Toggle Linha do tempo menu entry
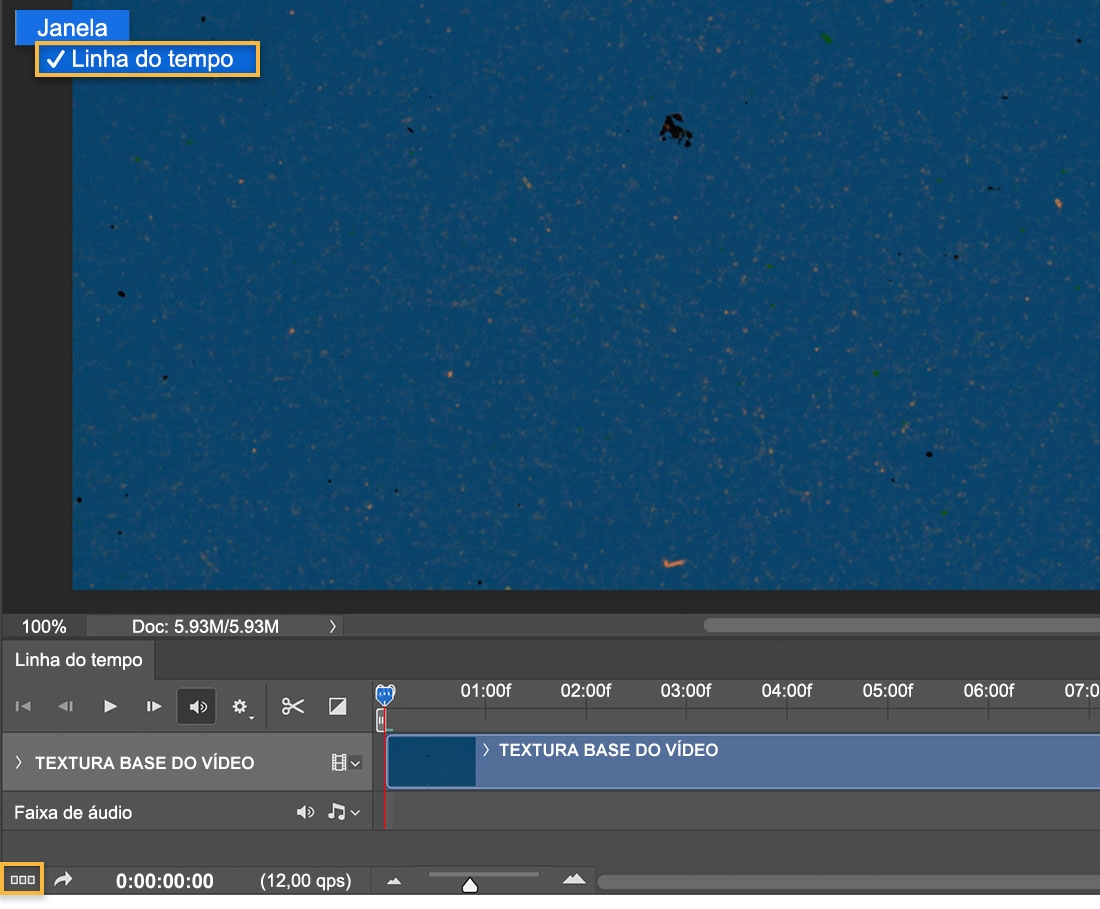Screen dimensions: 1100x909 click(x=147, y=59)
